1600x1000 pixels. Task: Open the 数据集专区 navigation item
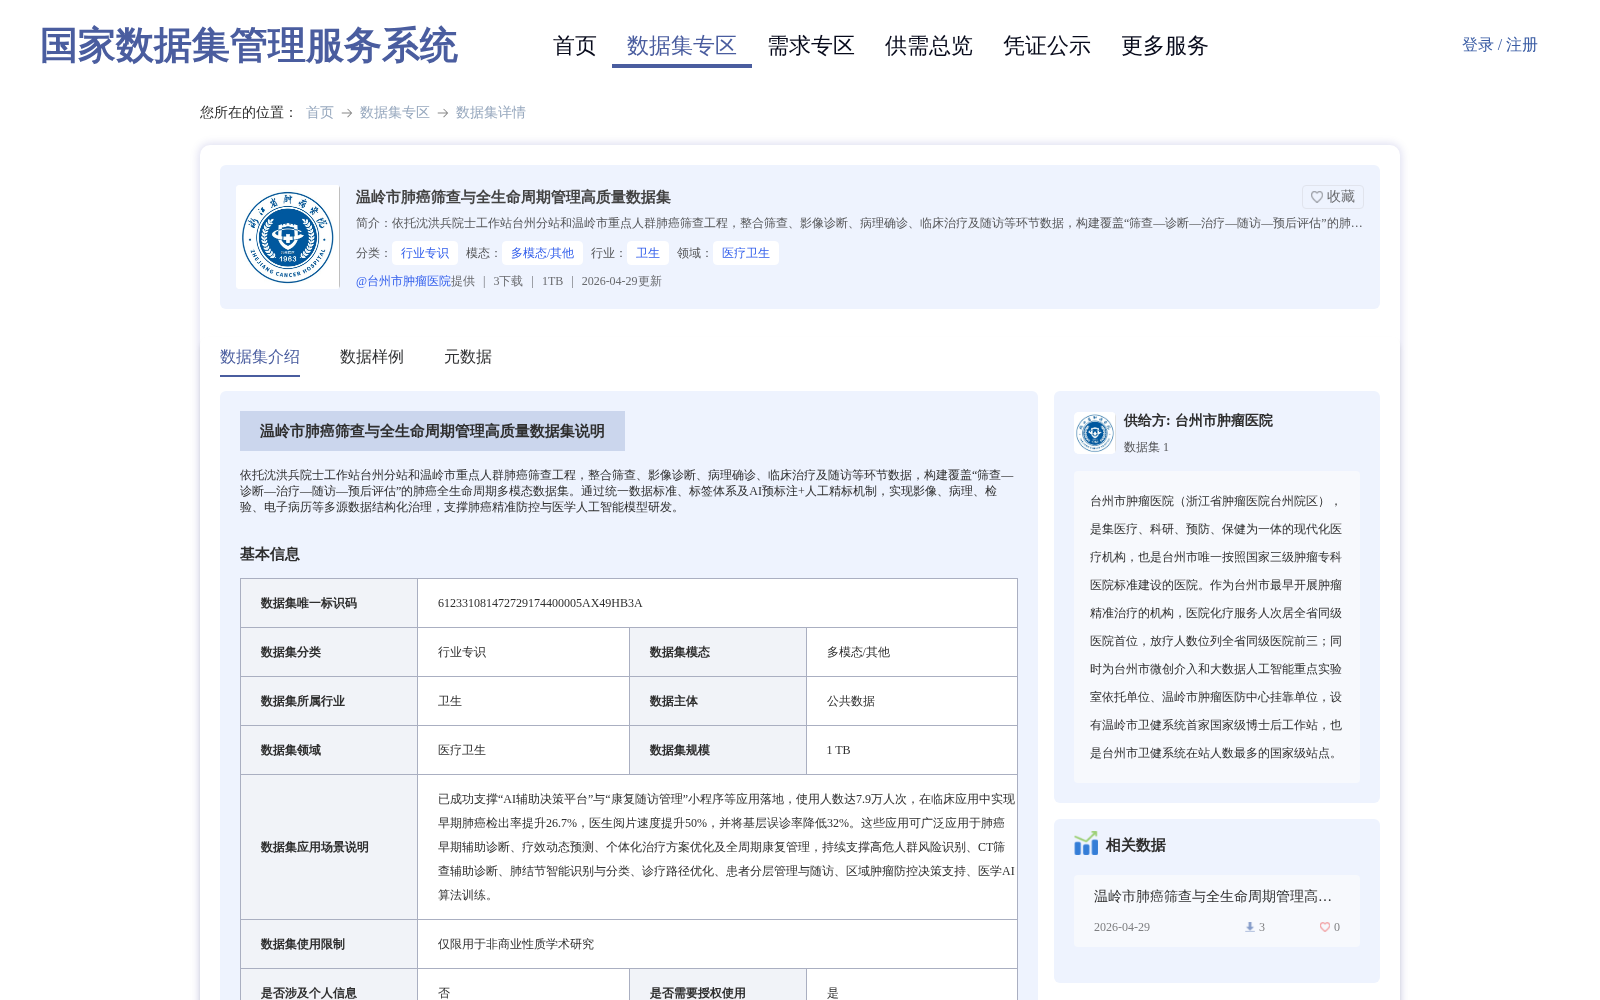coord(682,46)
